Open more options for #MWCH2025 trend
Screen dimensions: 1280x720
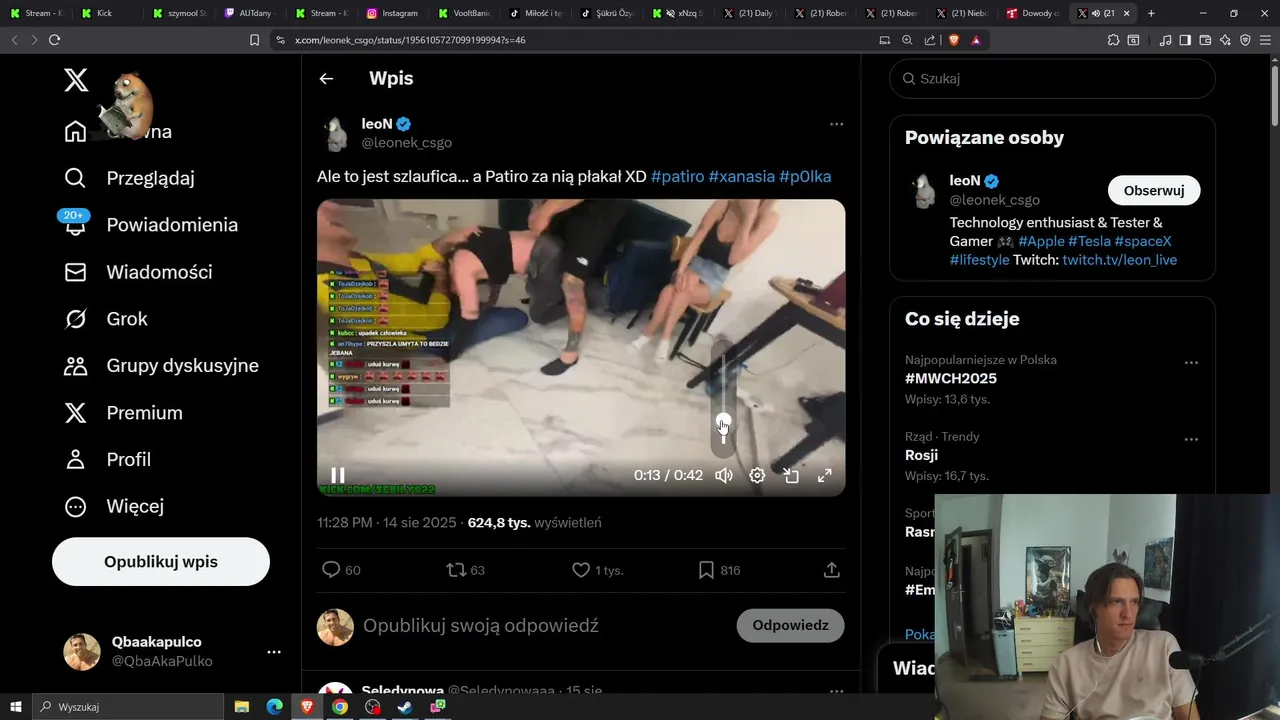(1191, 363)
